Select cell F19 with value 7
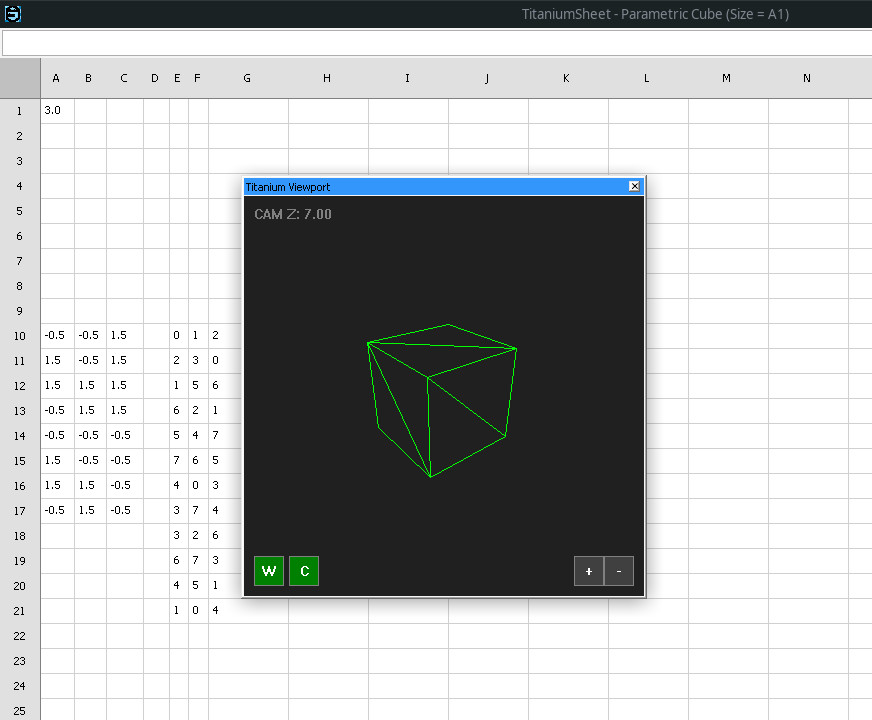Image resolution: width=872 pixels, height=720 pixels. click(198, 560)
